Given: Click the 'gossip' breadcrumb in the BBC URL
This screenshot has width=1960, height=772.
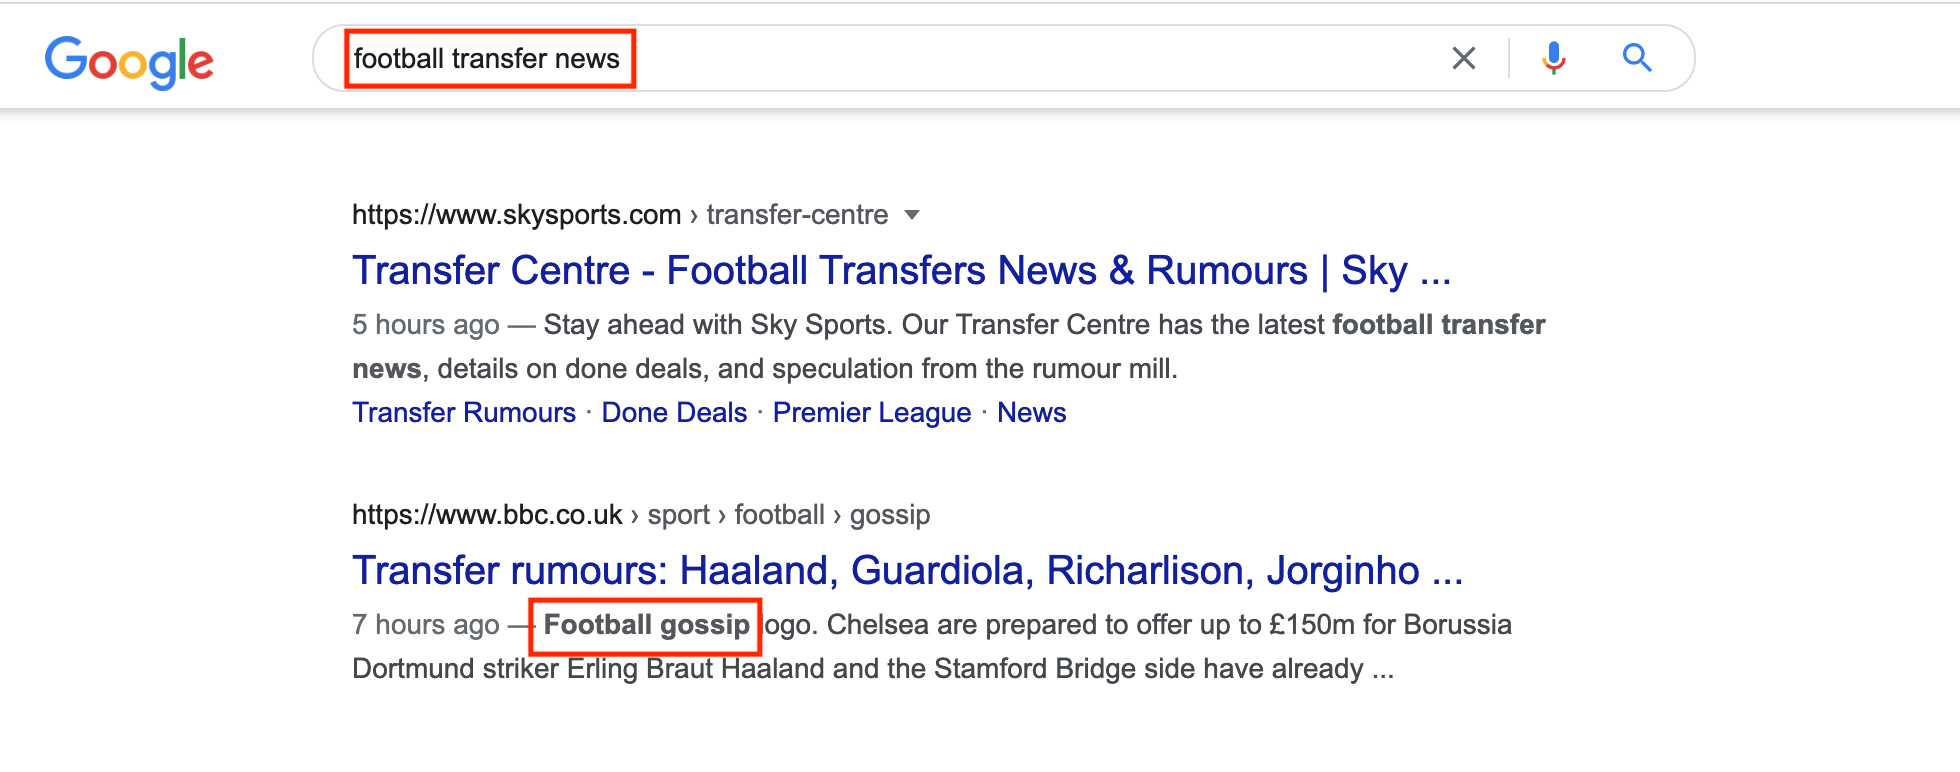Looking at the screenshot, I should pos(889,515).
